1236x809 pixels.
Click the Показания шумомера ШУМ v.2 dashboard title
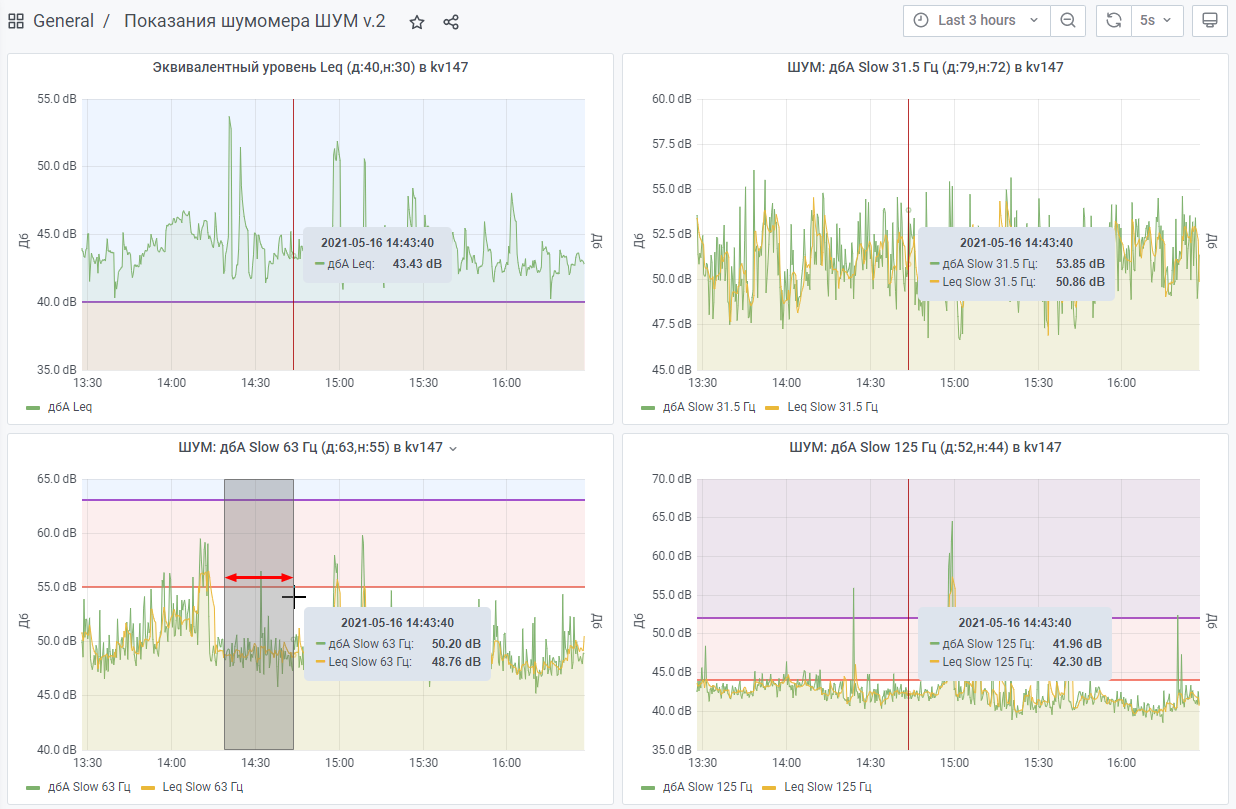255,21
